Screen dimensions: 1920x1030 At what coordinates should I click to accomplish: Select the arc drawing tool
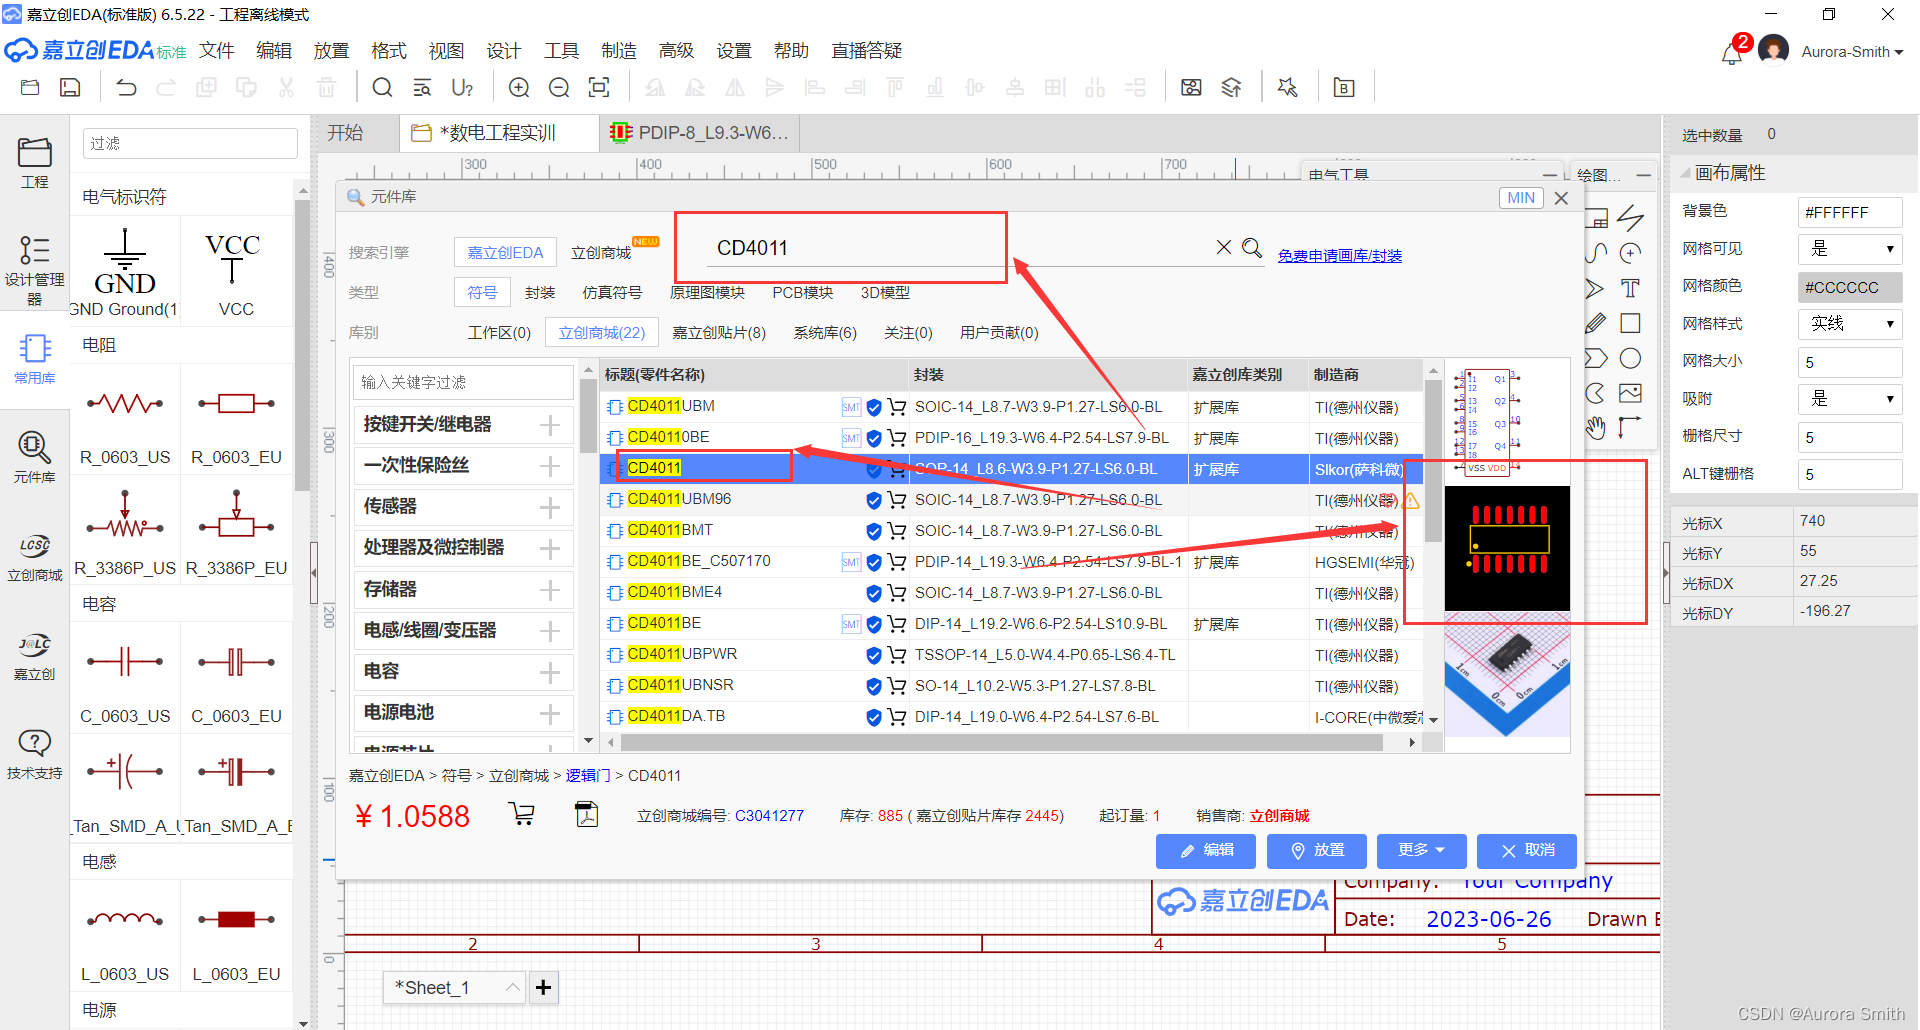[1595, 393]
